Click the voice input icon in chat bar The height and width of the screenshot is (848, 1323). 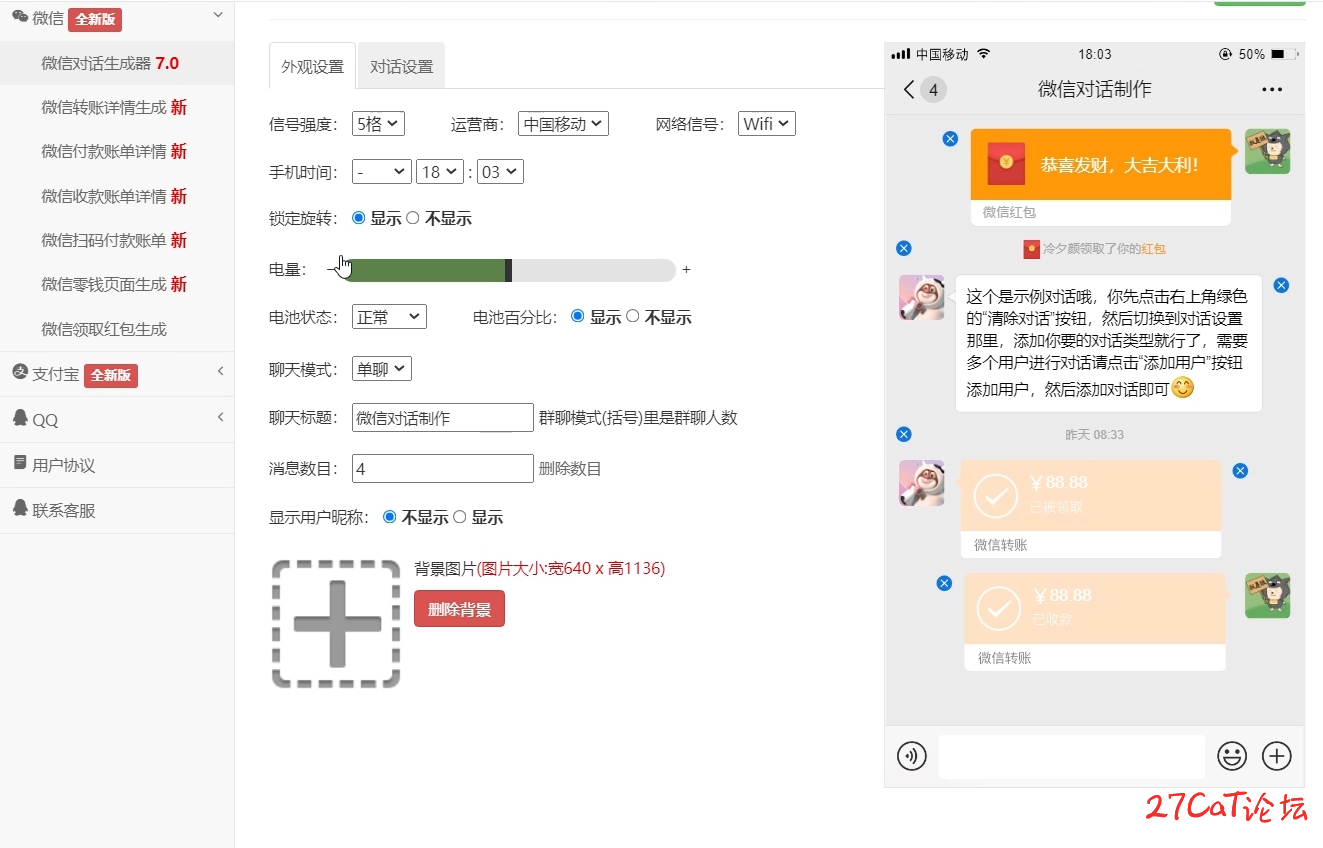(912, 756)
